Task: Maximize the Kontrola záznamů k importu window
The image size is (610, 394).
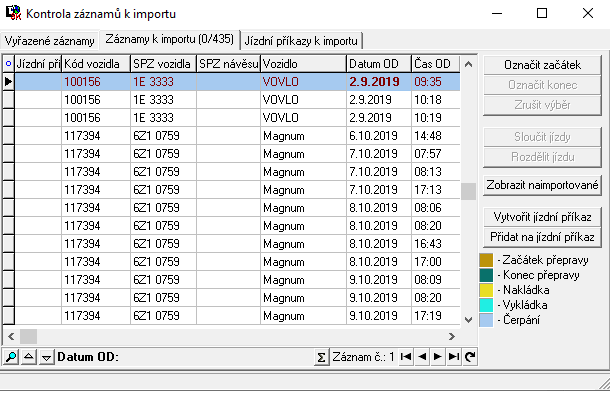Action: click(542, 13)
